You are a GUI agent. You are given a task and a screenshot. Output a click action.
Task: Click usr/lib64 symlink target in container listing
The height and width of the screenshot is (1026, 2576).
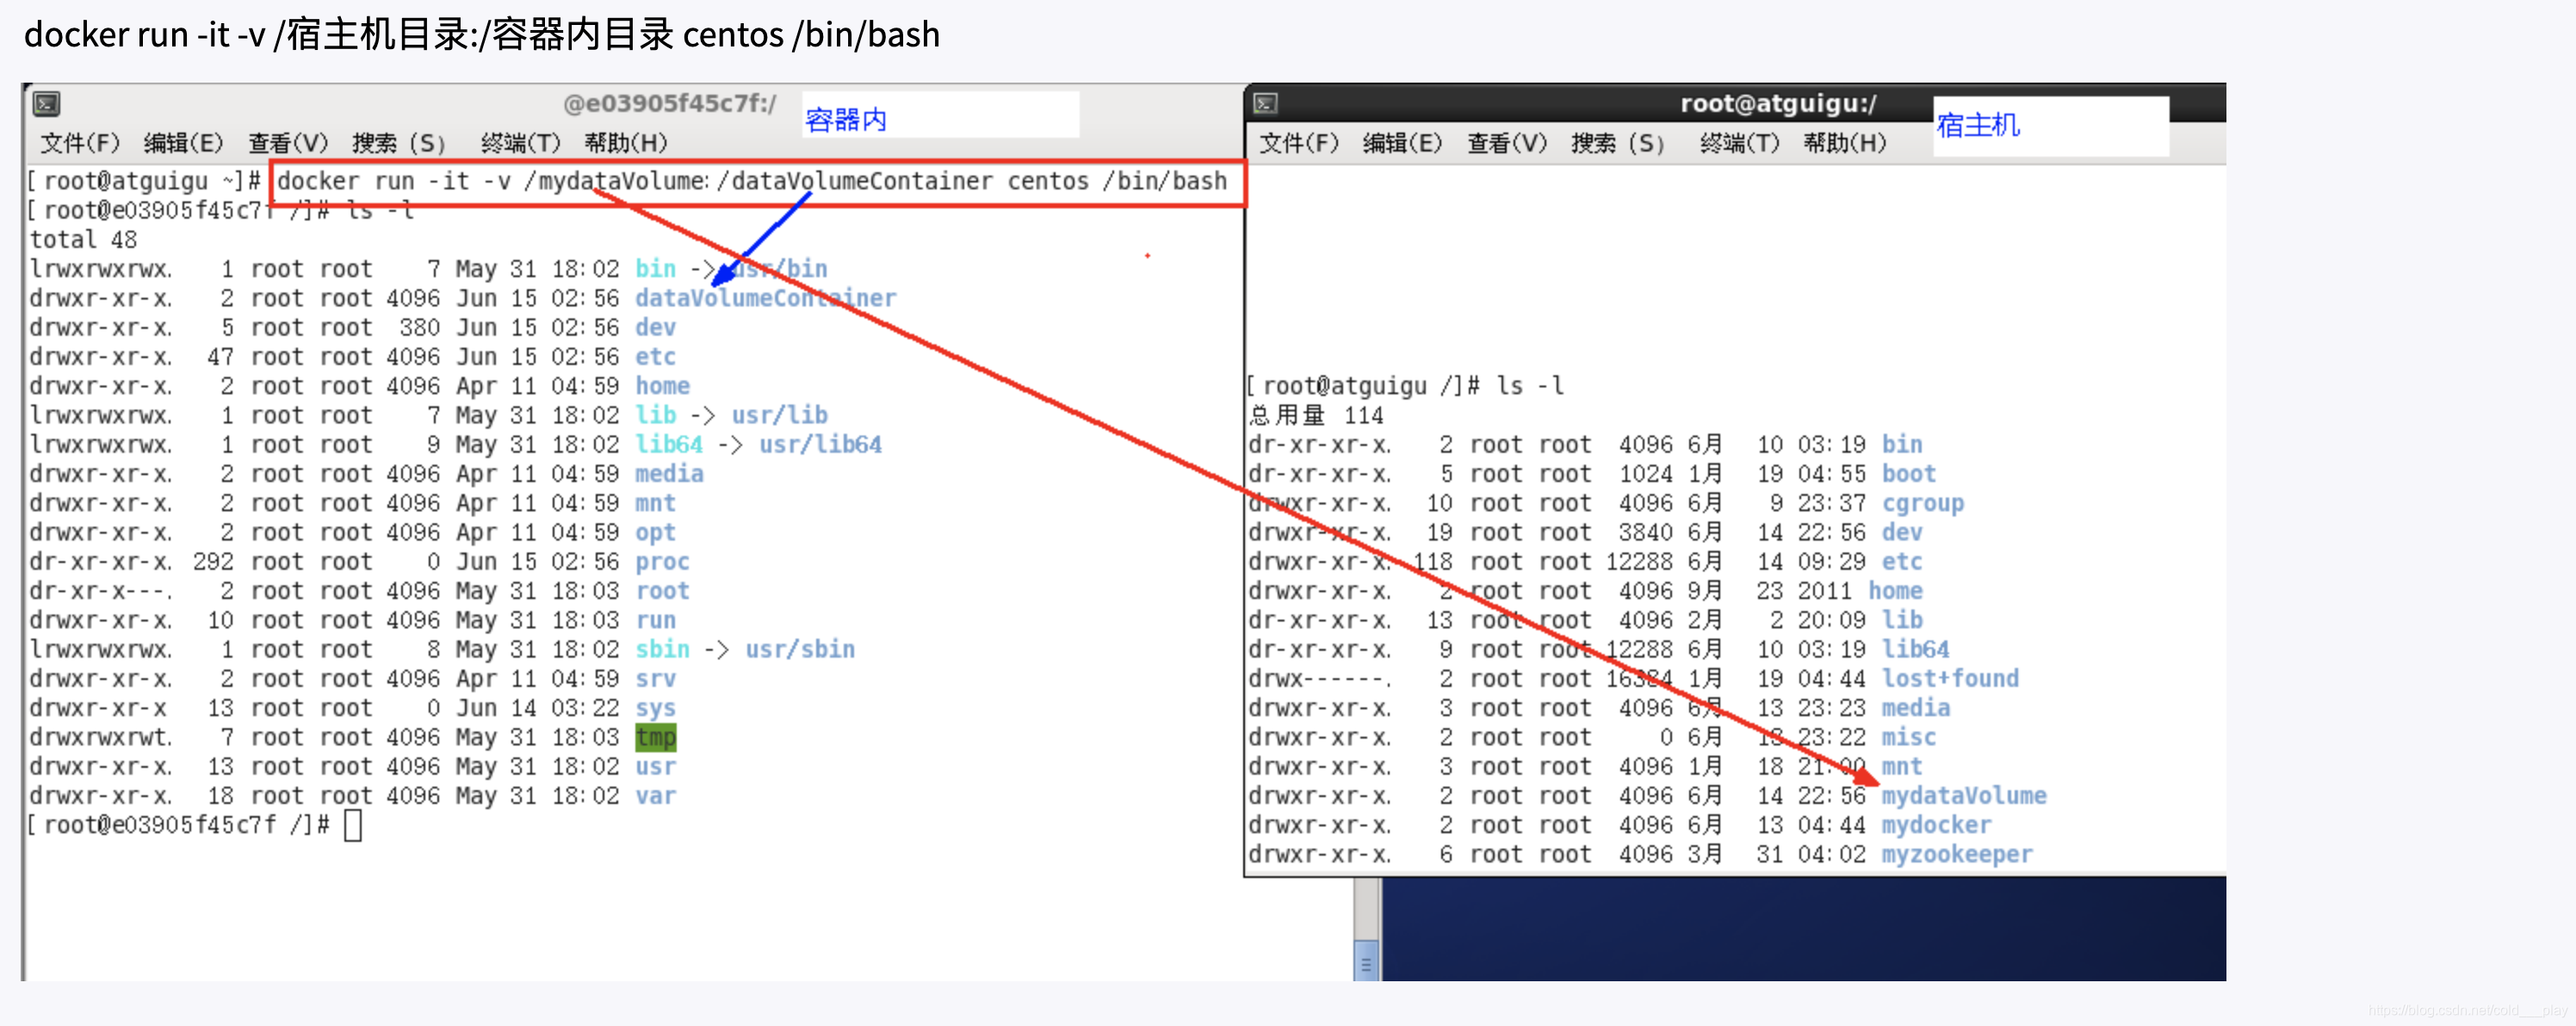pyautogui.click(x=820, y=444)
